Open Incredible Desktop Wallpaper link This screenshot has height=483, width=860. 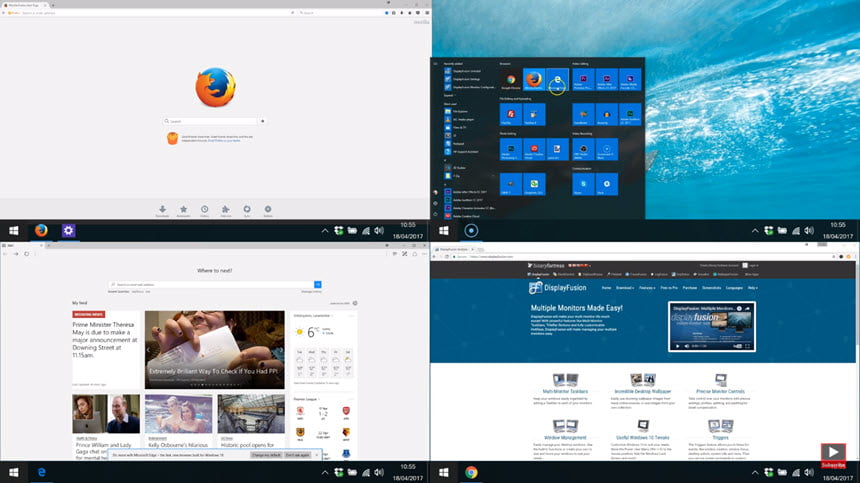pos(642,391)
